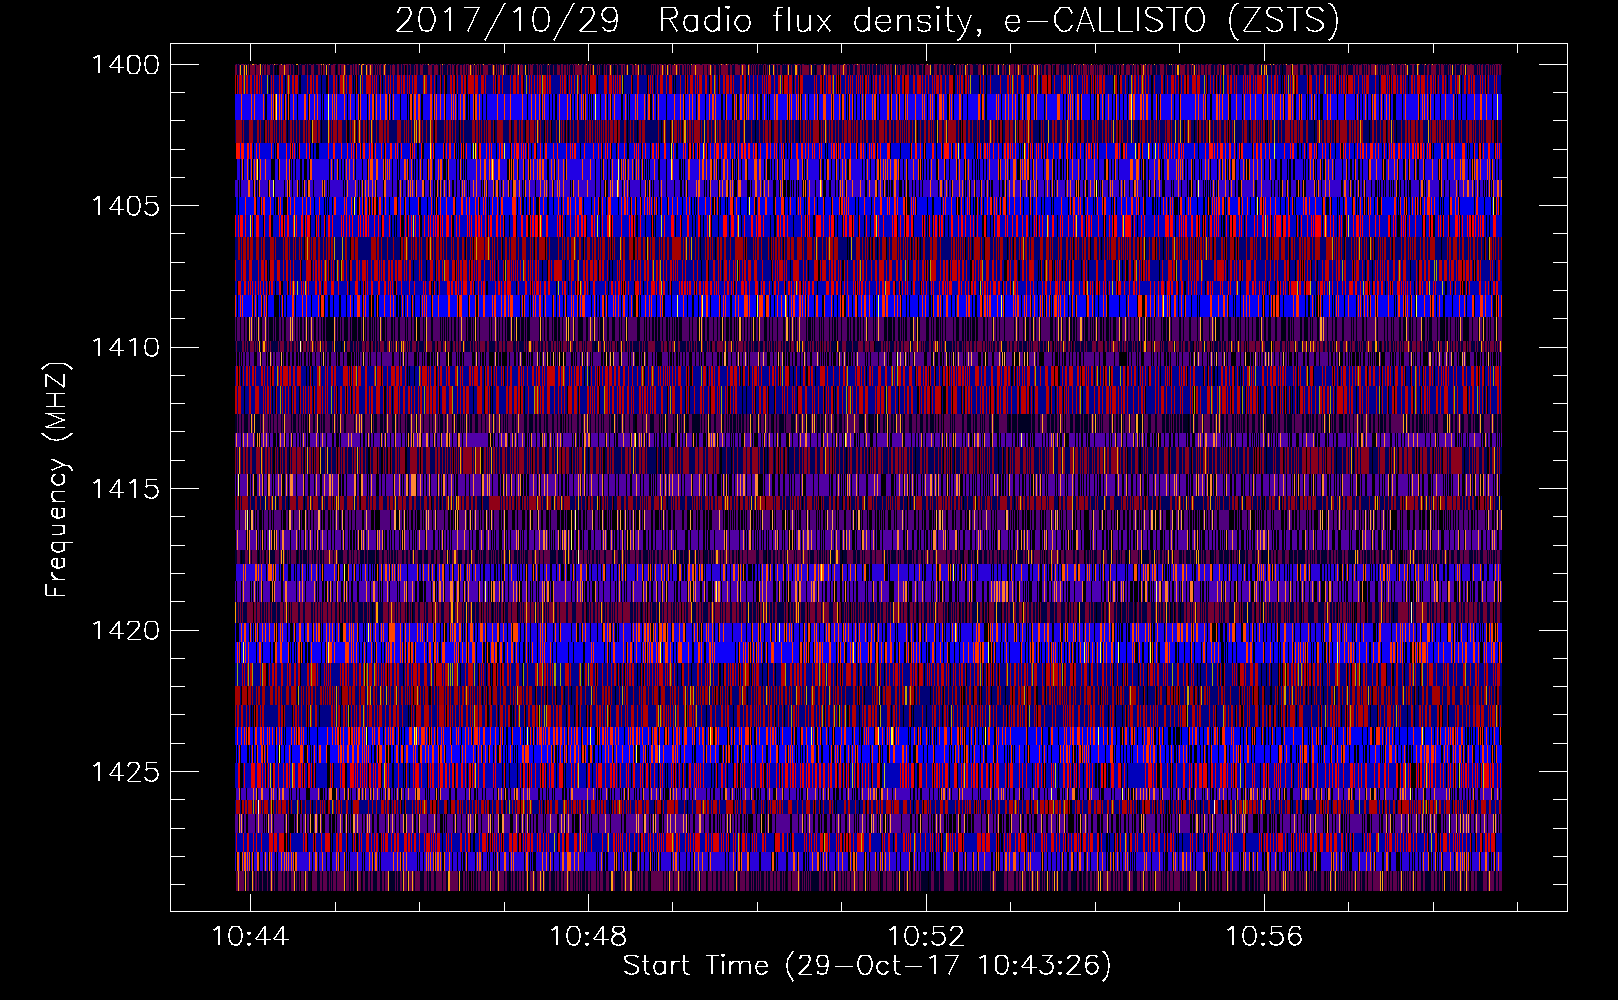1618x1000 pixels.
Task: Click the 10:48 time axis label
Action: coord(588,936)
